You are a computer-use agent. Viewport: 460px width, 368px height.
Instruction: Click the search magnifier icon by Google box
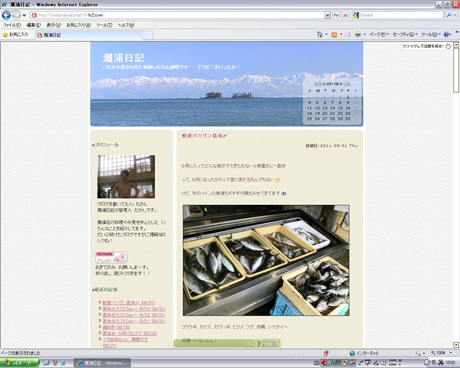click(x=449, y=15)
